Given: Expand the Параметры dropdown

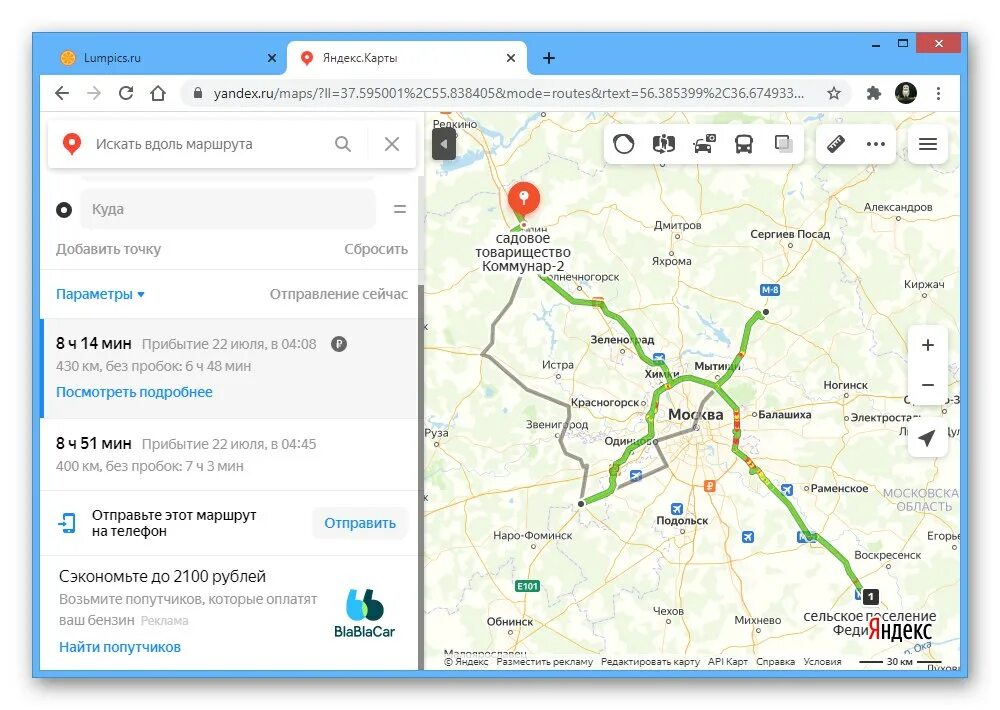Looking at the screenshot, I should coord(100,294).
